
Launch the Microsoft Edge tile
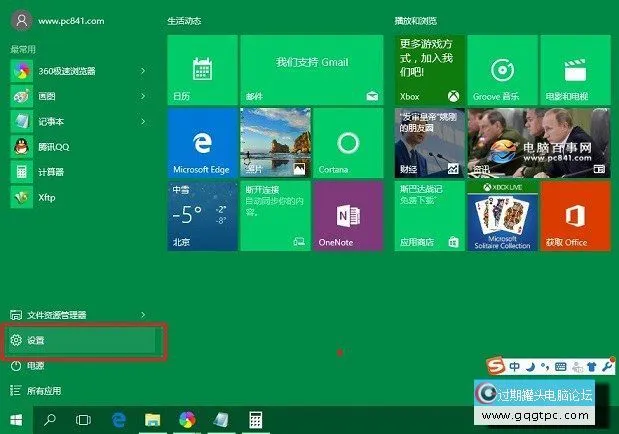point(202,142)
